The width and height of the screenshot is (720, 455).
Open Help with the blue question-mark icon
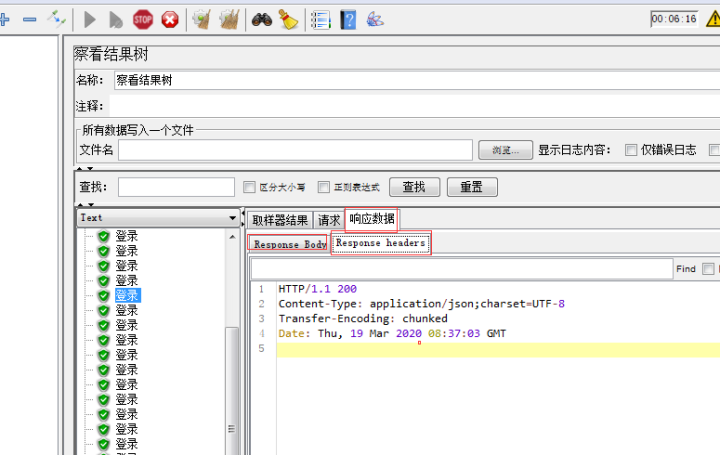click(x=348, y=20)
